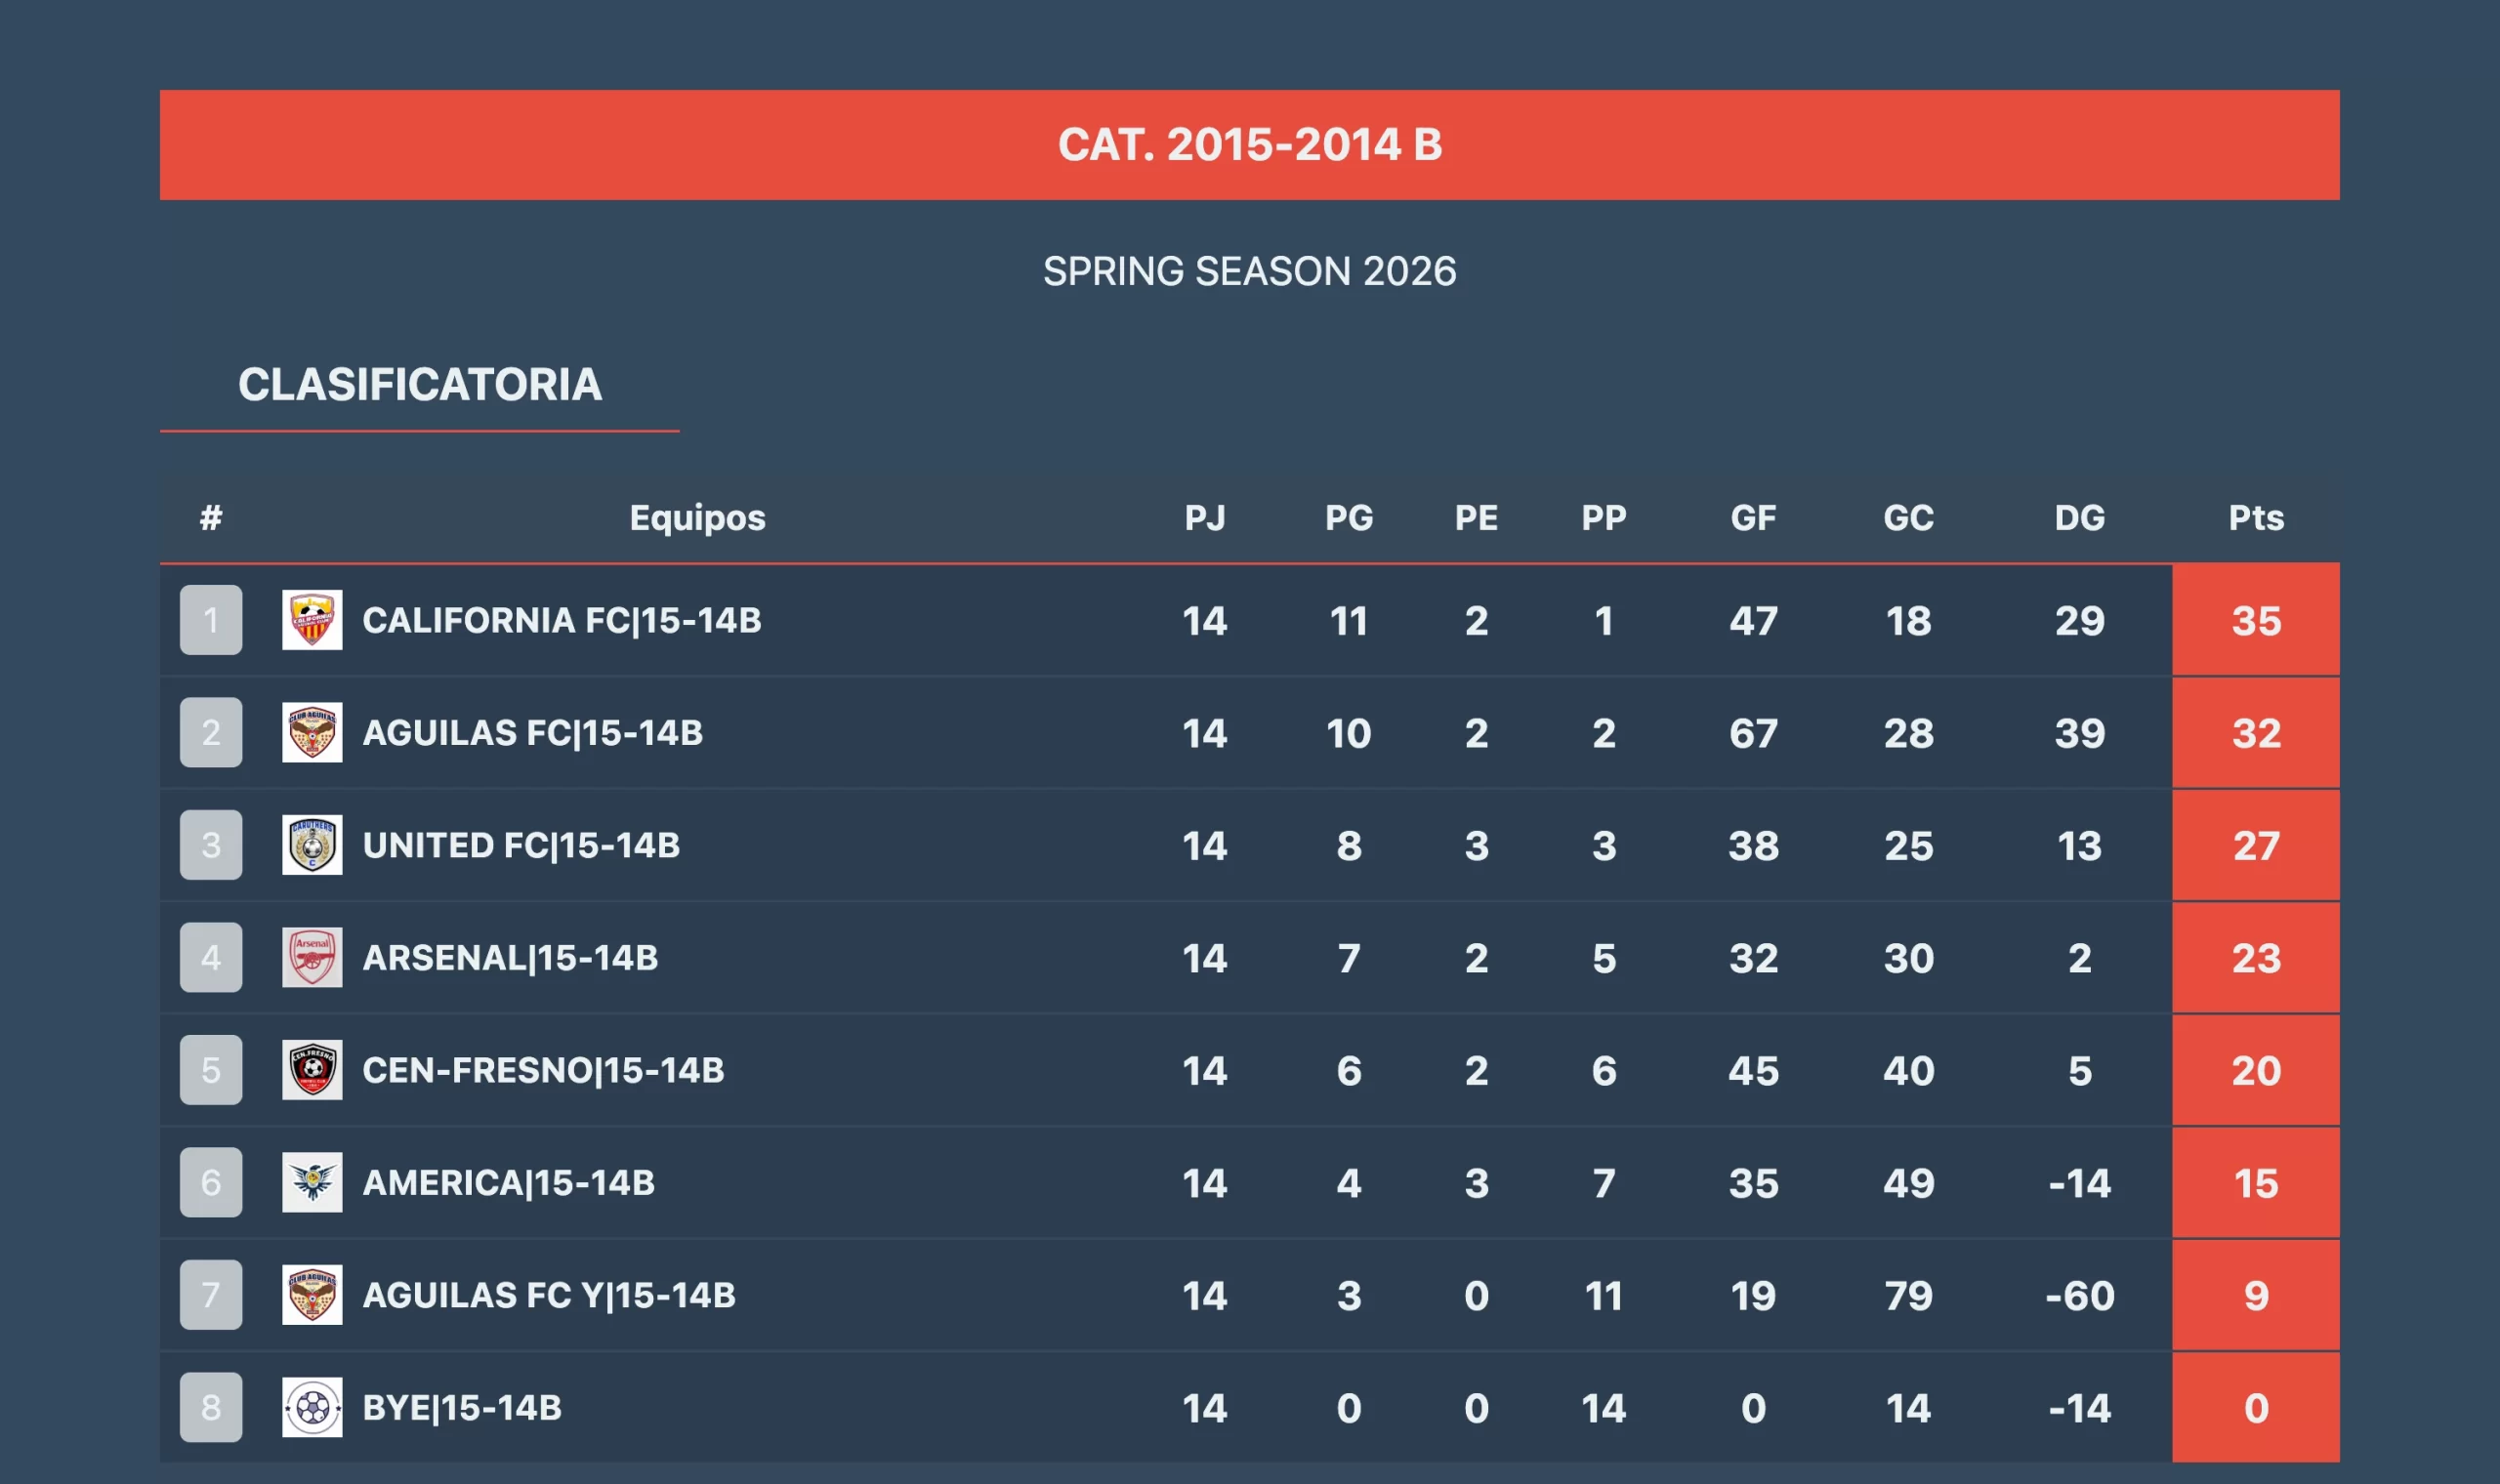Click the PJ column header
Screen dimensions: 2500x1484
1205,517
